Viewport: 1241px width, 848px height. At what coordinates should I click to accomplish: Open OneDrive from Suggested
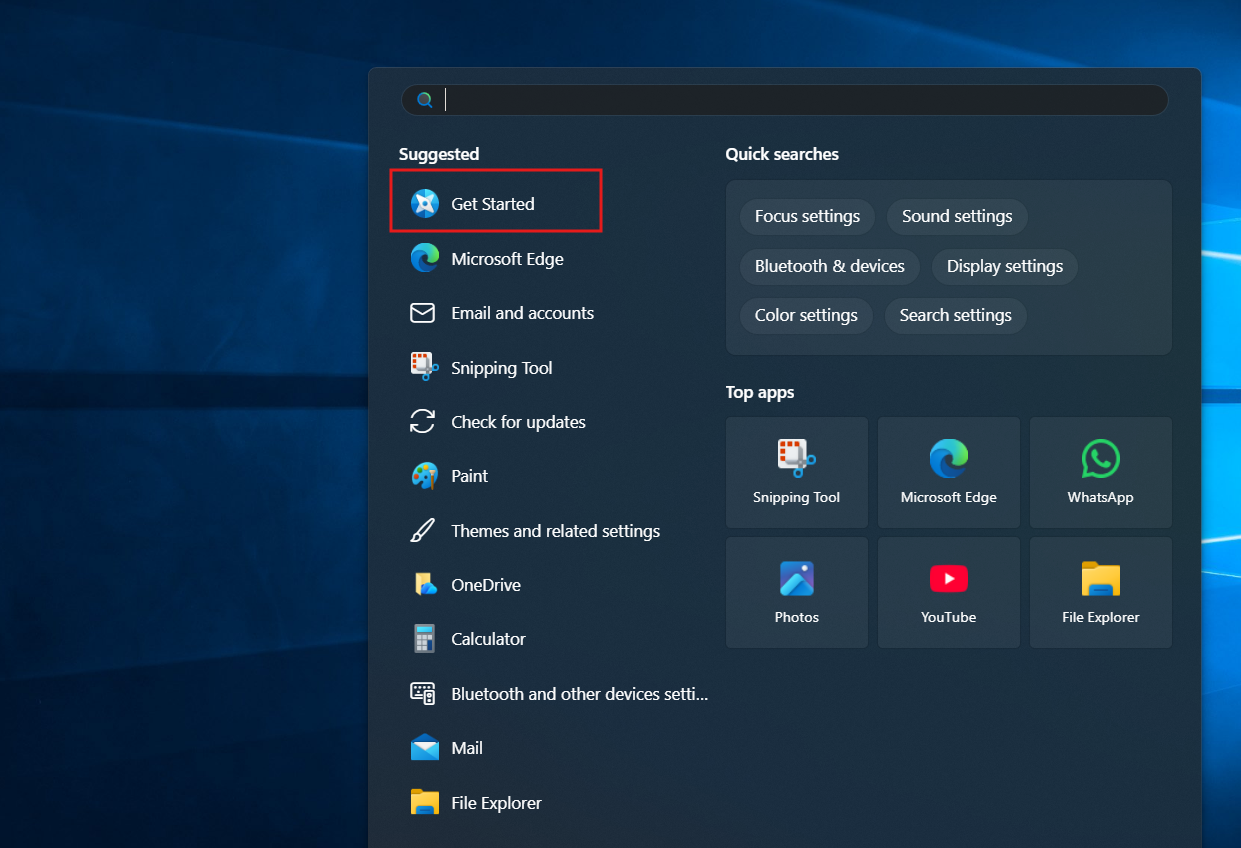point(484,584)
